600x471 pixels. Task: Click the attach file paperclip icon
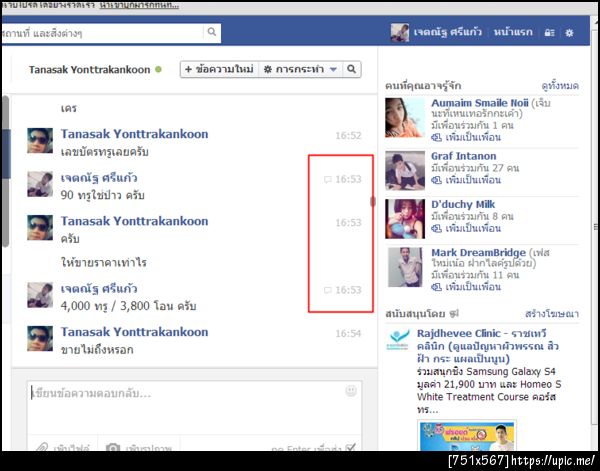[42, 447]
